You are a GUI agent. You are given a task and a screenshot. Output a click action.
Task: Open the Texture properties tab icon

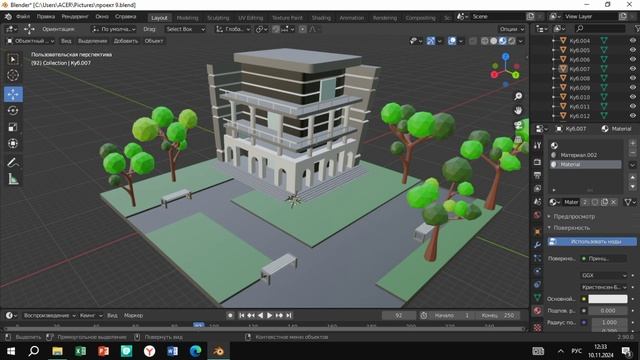538,327
